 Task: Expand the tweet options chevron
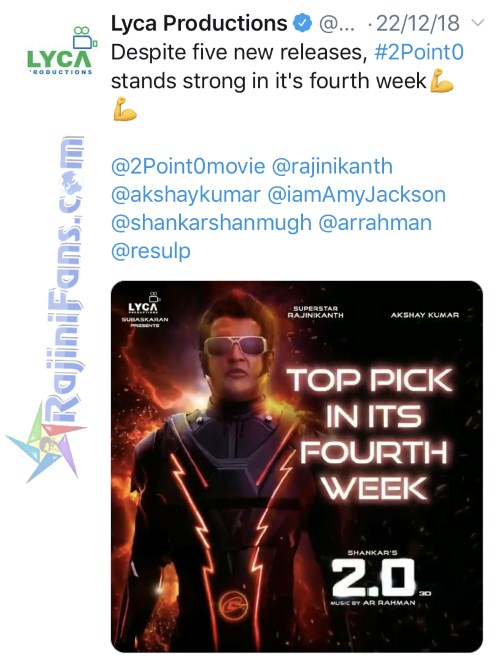[x=478, y=22]
